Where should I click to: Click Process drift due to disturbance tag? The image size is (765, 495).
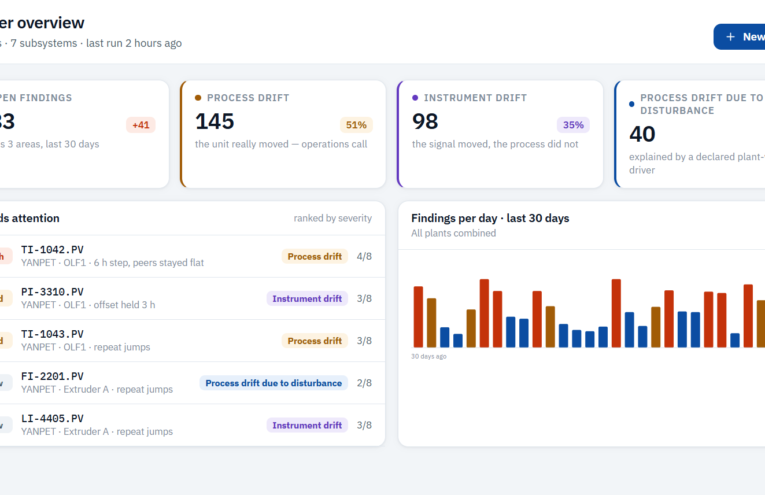(274, 383)
